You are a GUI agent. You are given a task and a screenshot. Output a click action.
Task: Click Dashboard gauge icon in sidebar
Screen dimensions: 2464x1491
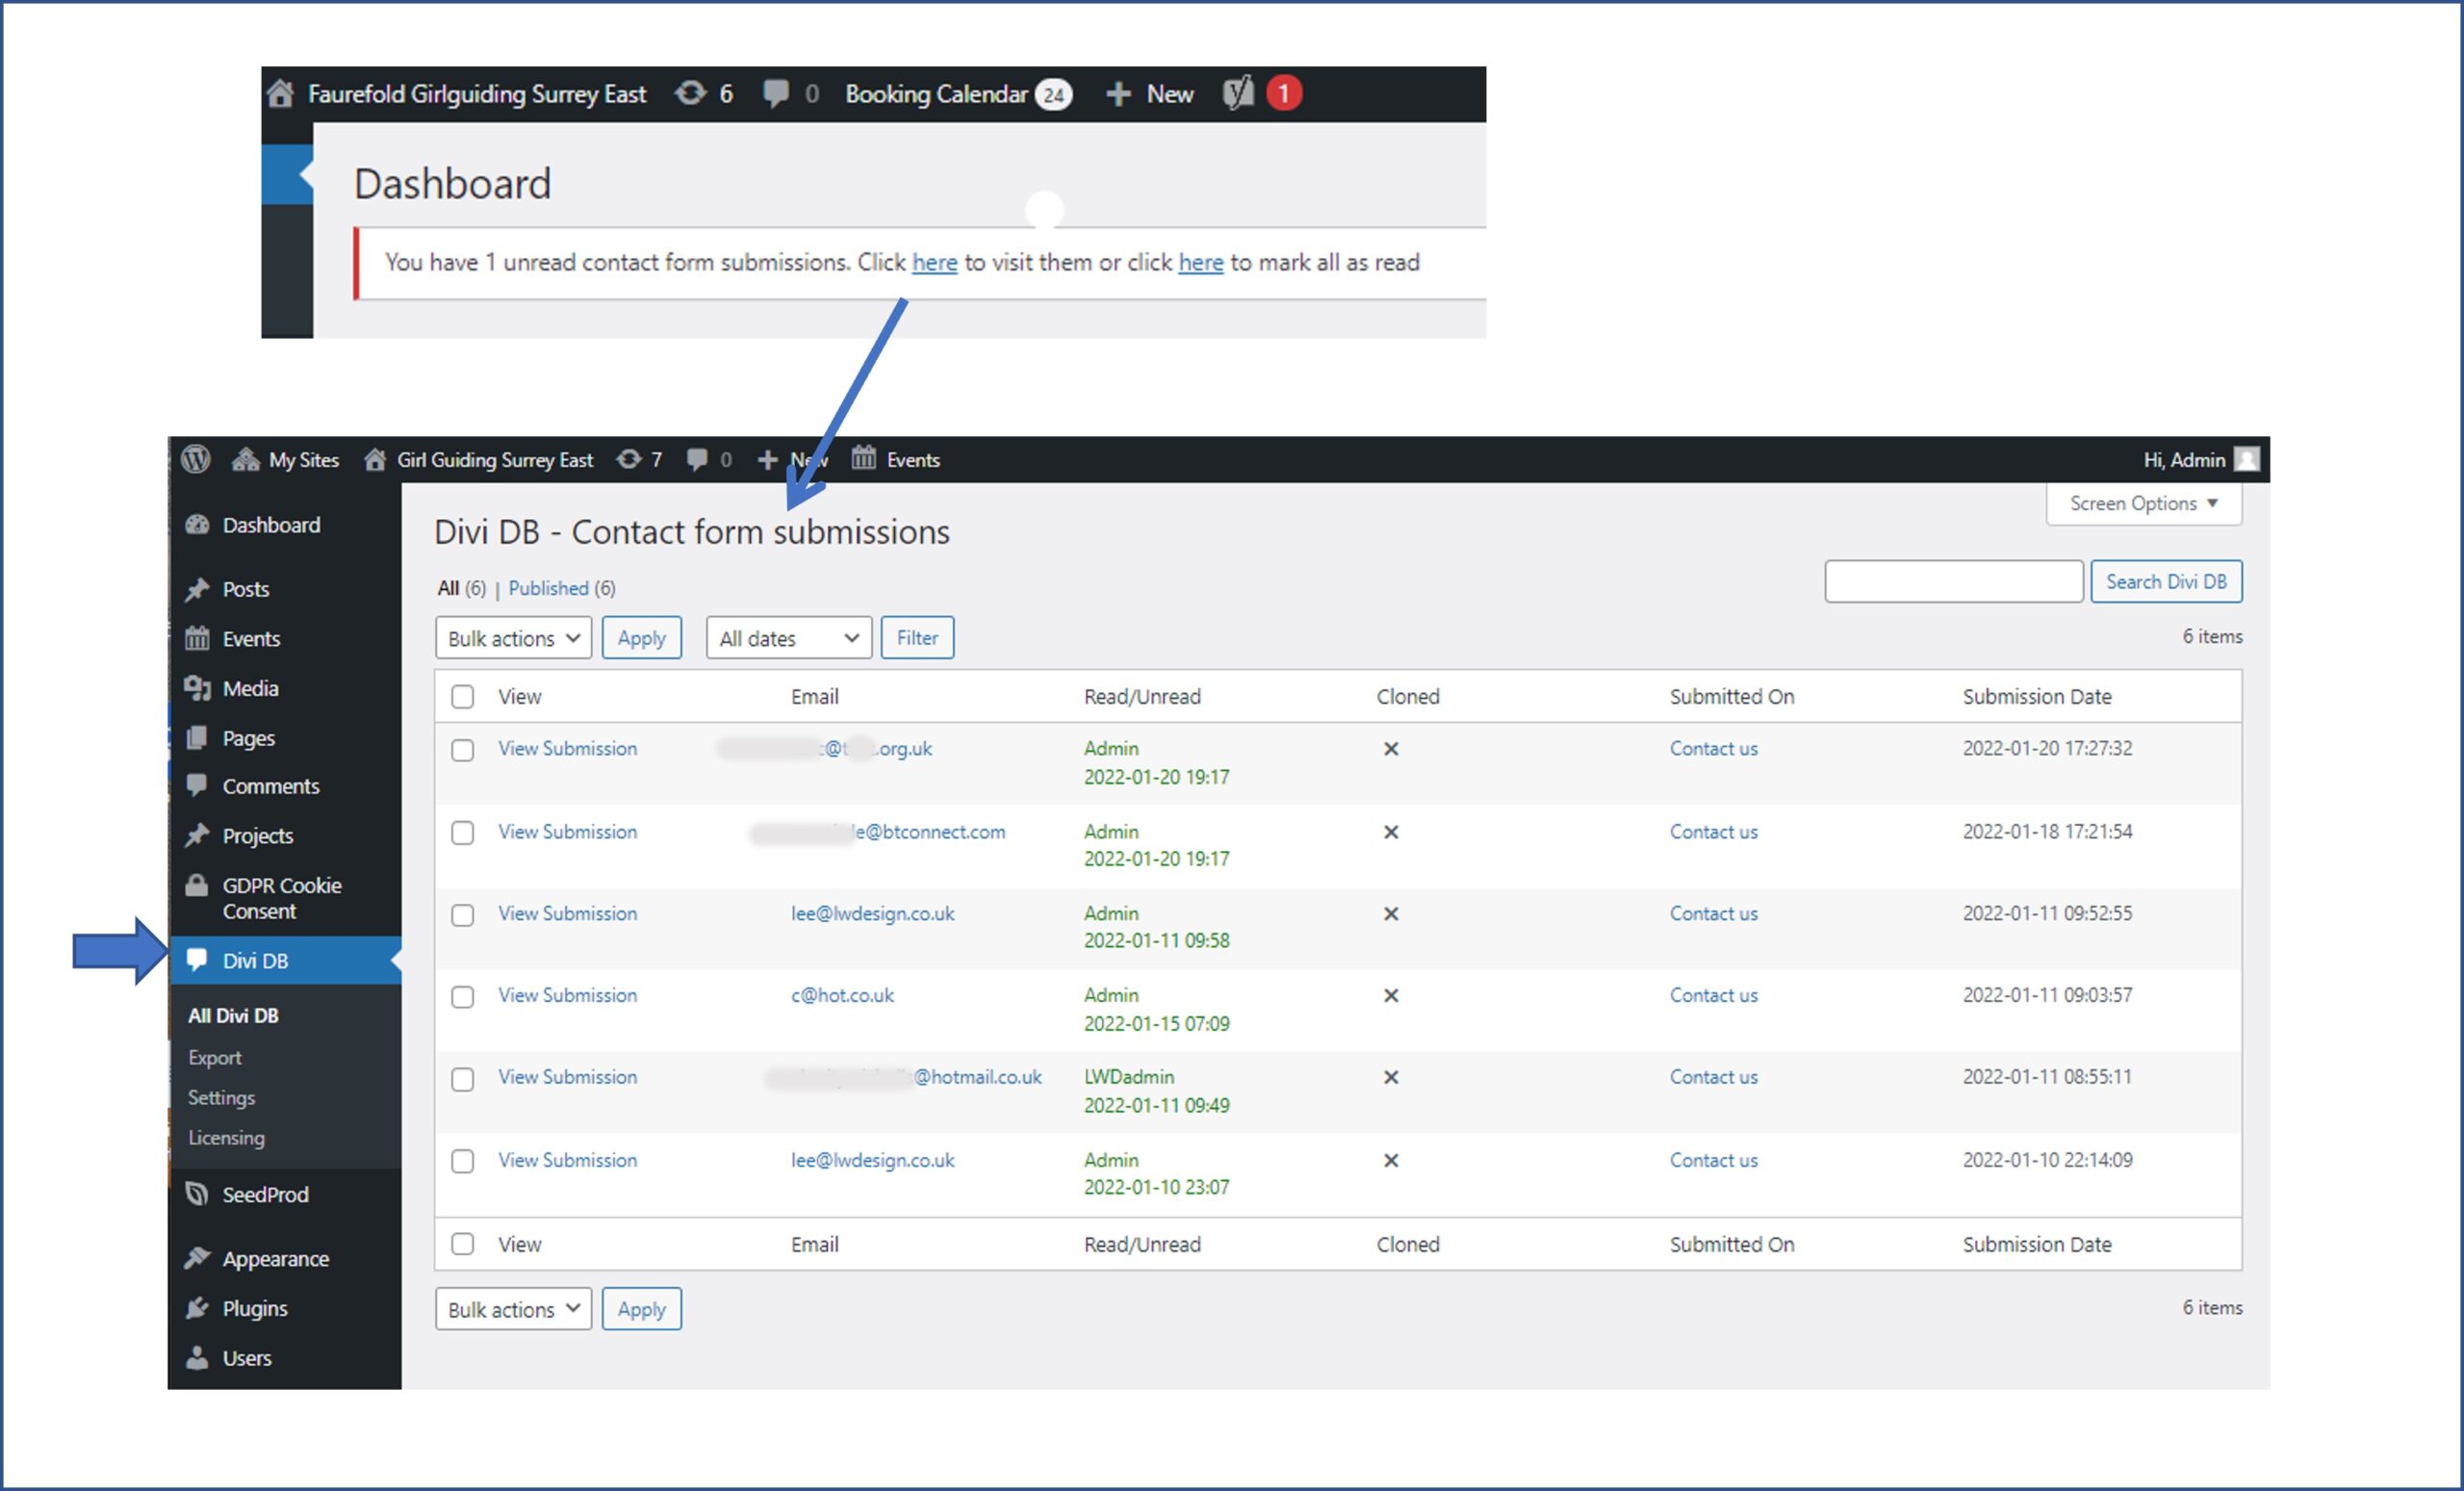coord(197,525)
